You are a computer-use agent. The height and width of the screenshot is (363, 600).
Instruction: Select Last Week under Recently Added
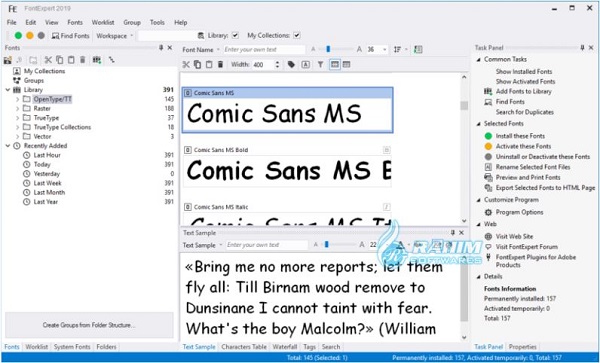pos(47,183)
